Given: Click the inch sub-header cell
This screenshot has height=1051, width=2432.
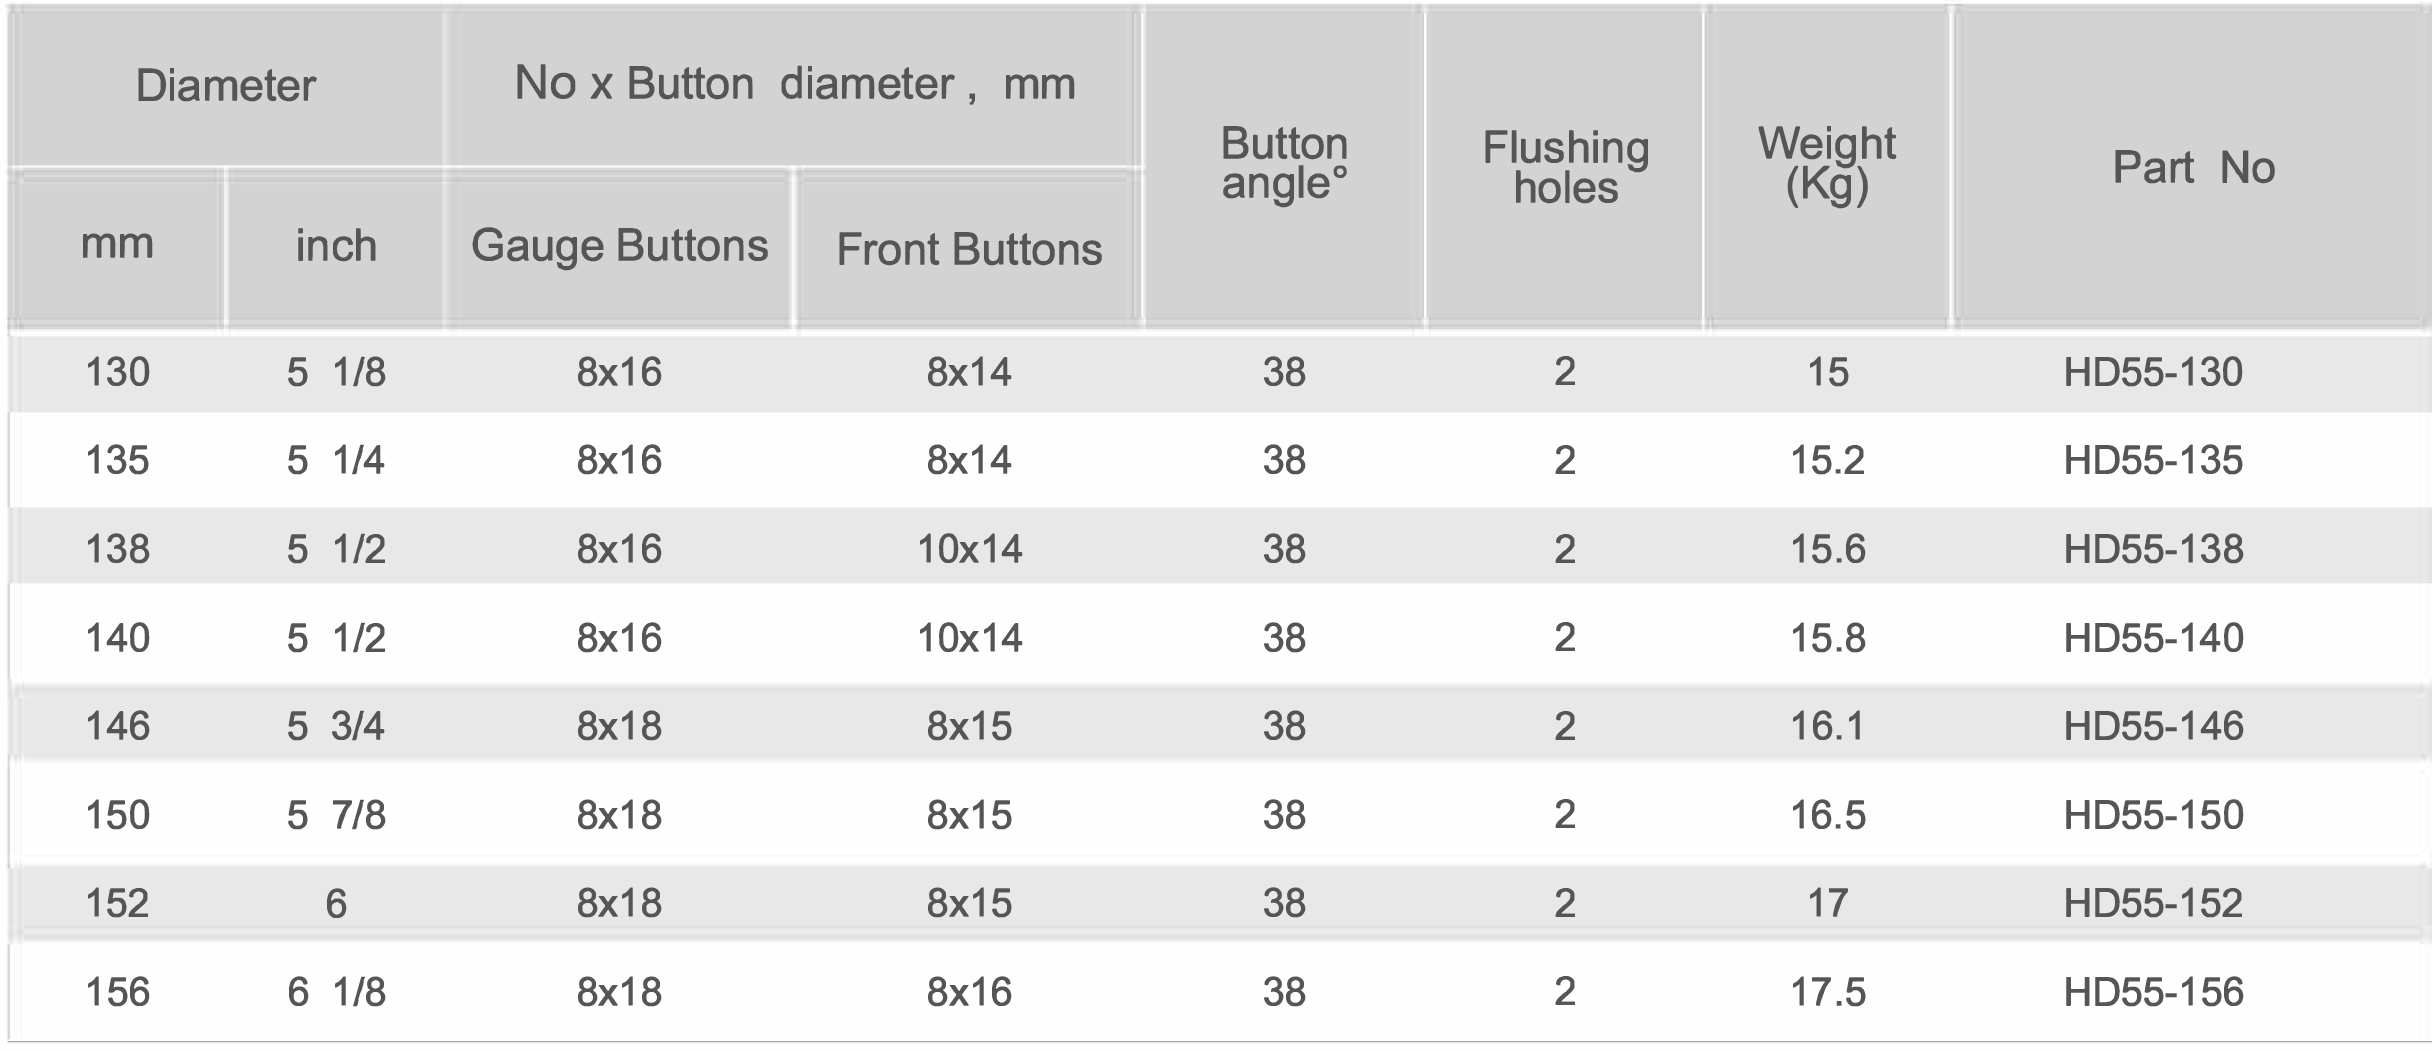Looking at the screenshot, I should point(336,246).
